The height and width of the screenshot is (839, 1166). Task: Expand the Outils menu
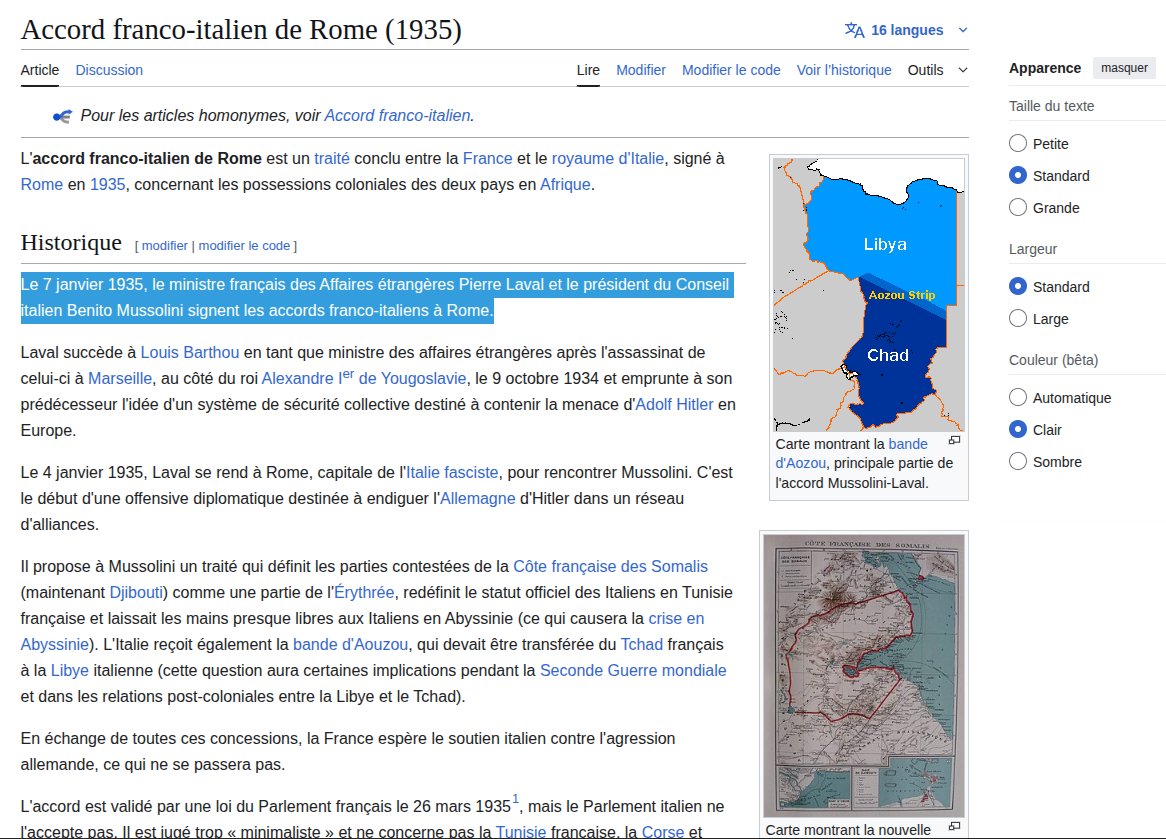[x=937, y=70]
